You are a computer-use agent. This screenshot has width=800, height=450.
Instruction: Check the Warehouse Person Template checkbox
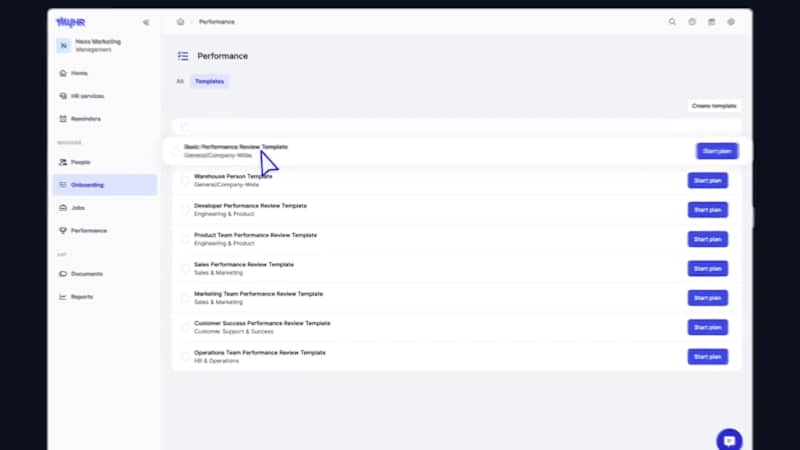(x=185, y=181)
